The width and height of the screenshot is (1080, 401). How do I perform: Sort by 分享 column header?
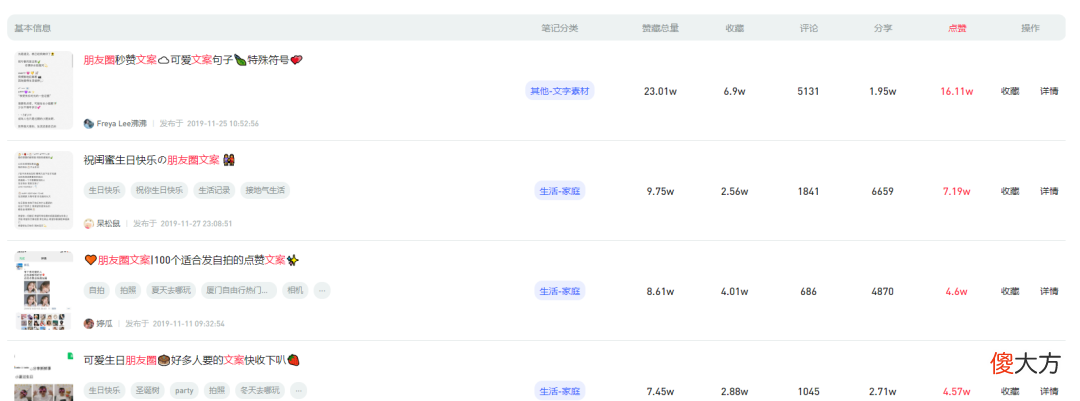pyautogui.click(x=883, y=28)
